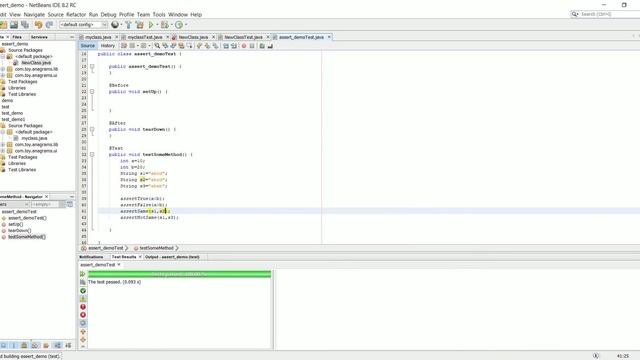Rerun tests with green double-arrow icon
The width and height of the screenshot is (640, 360).
[x=83, y=274]
